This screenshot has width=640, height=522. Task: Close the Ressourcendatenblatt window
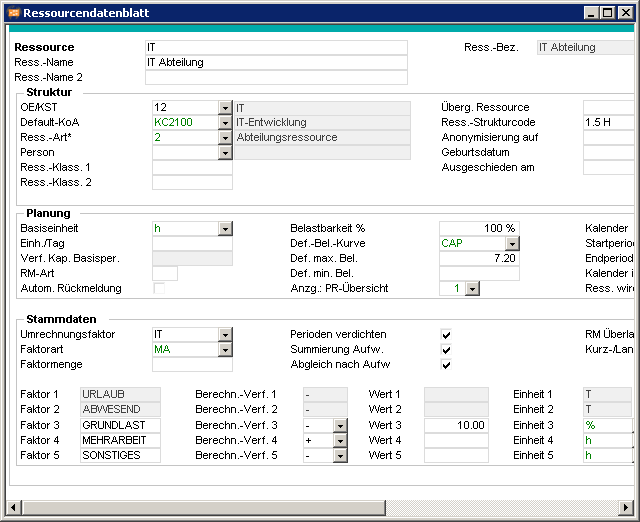pos(625,13)
